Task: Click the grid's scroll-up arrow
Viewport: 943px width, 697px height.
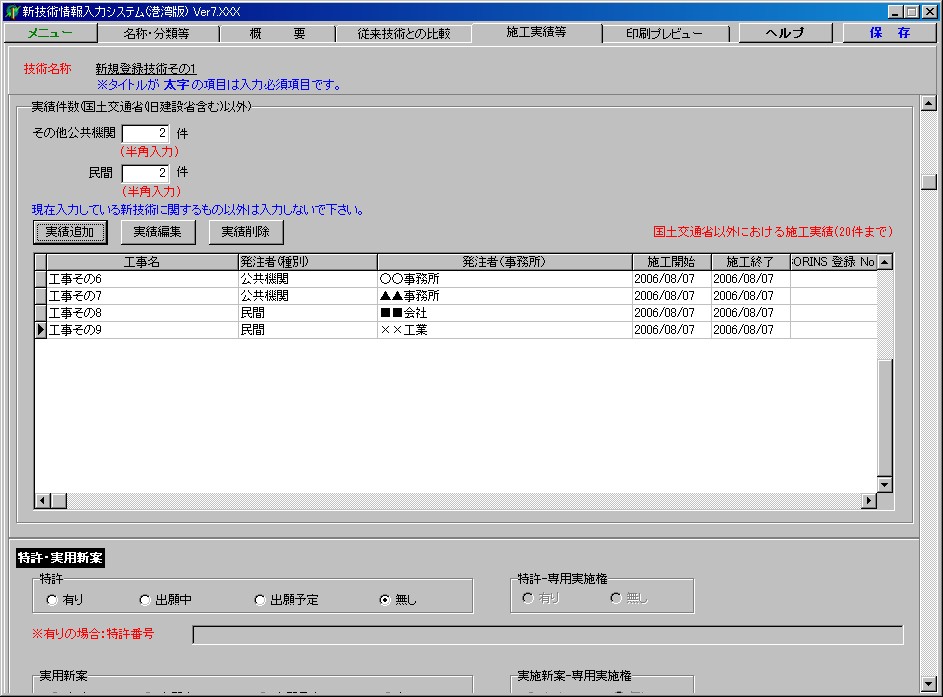Action: click(x=884, y=262)
